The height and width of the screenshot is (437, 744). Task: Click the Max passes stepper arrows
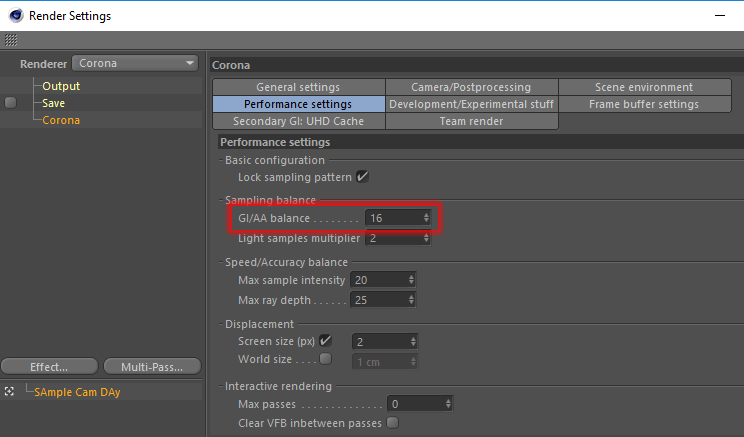[448, 404]
